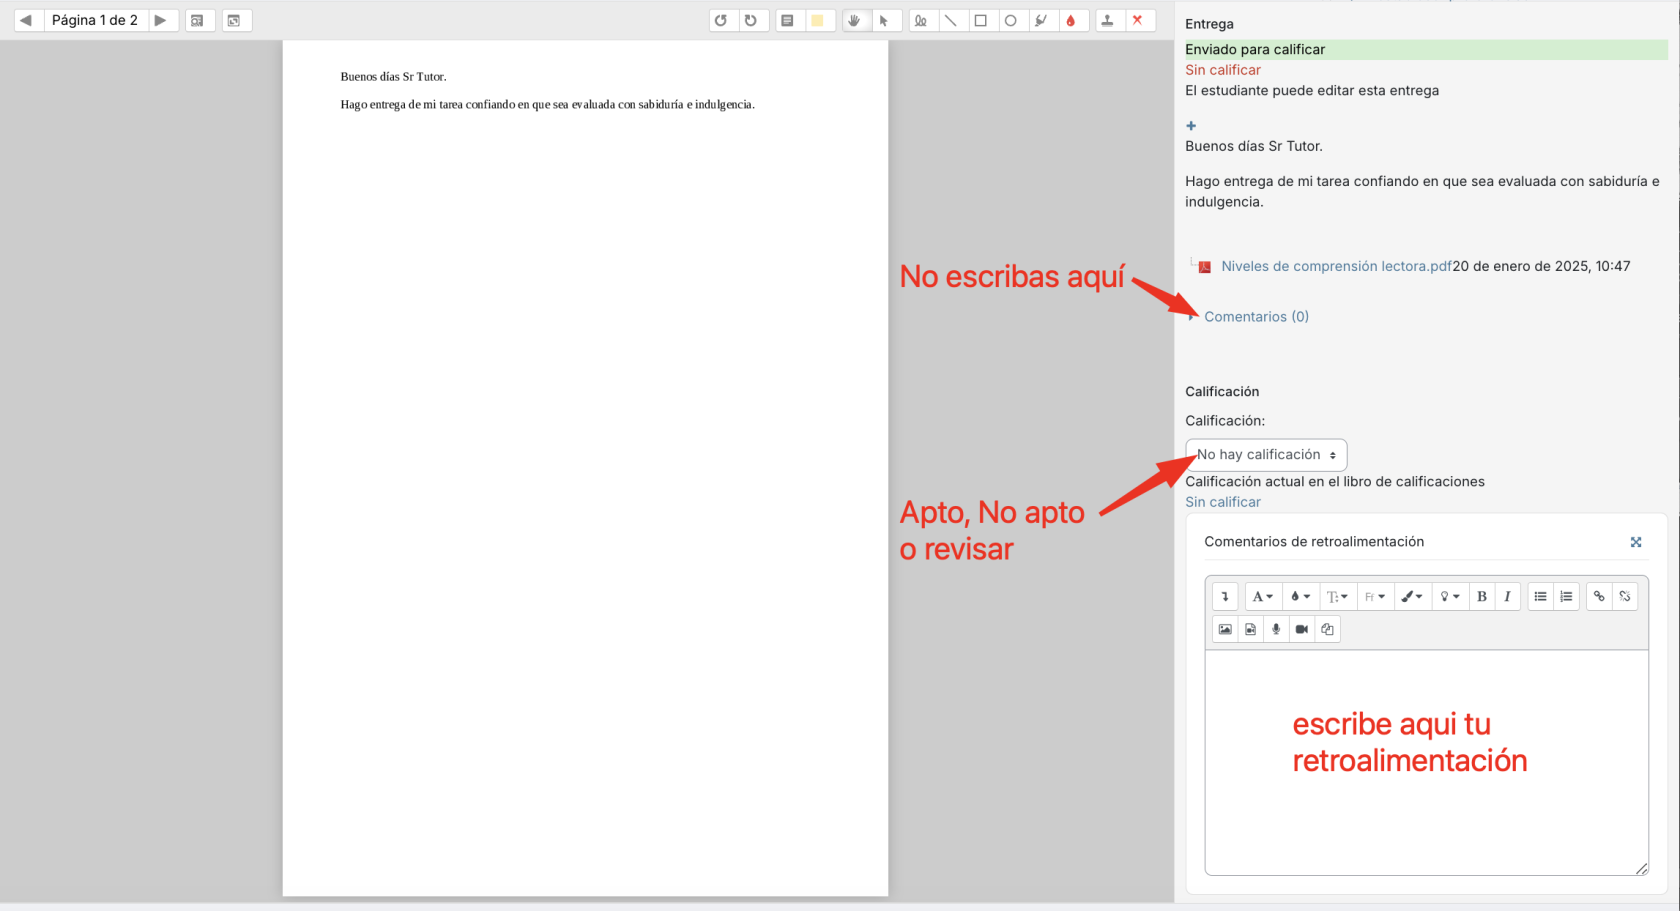
Task: Click 'Enviado para calificar' status text
Action: tap(1255, 49)
